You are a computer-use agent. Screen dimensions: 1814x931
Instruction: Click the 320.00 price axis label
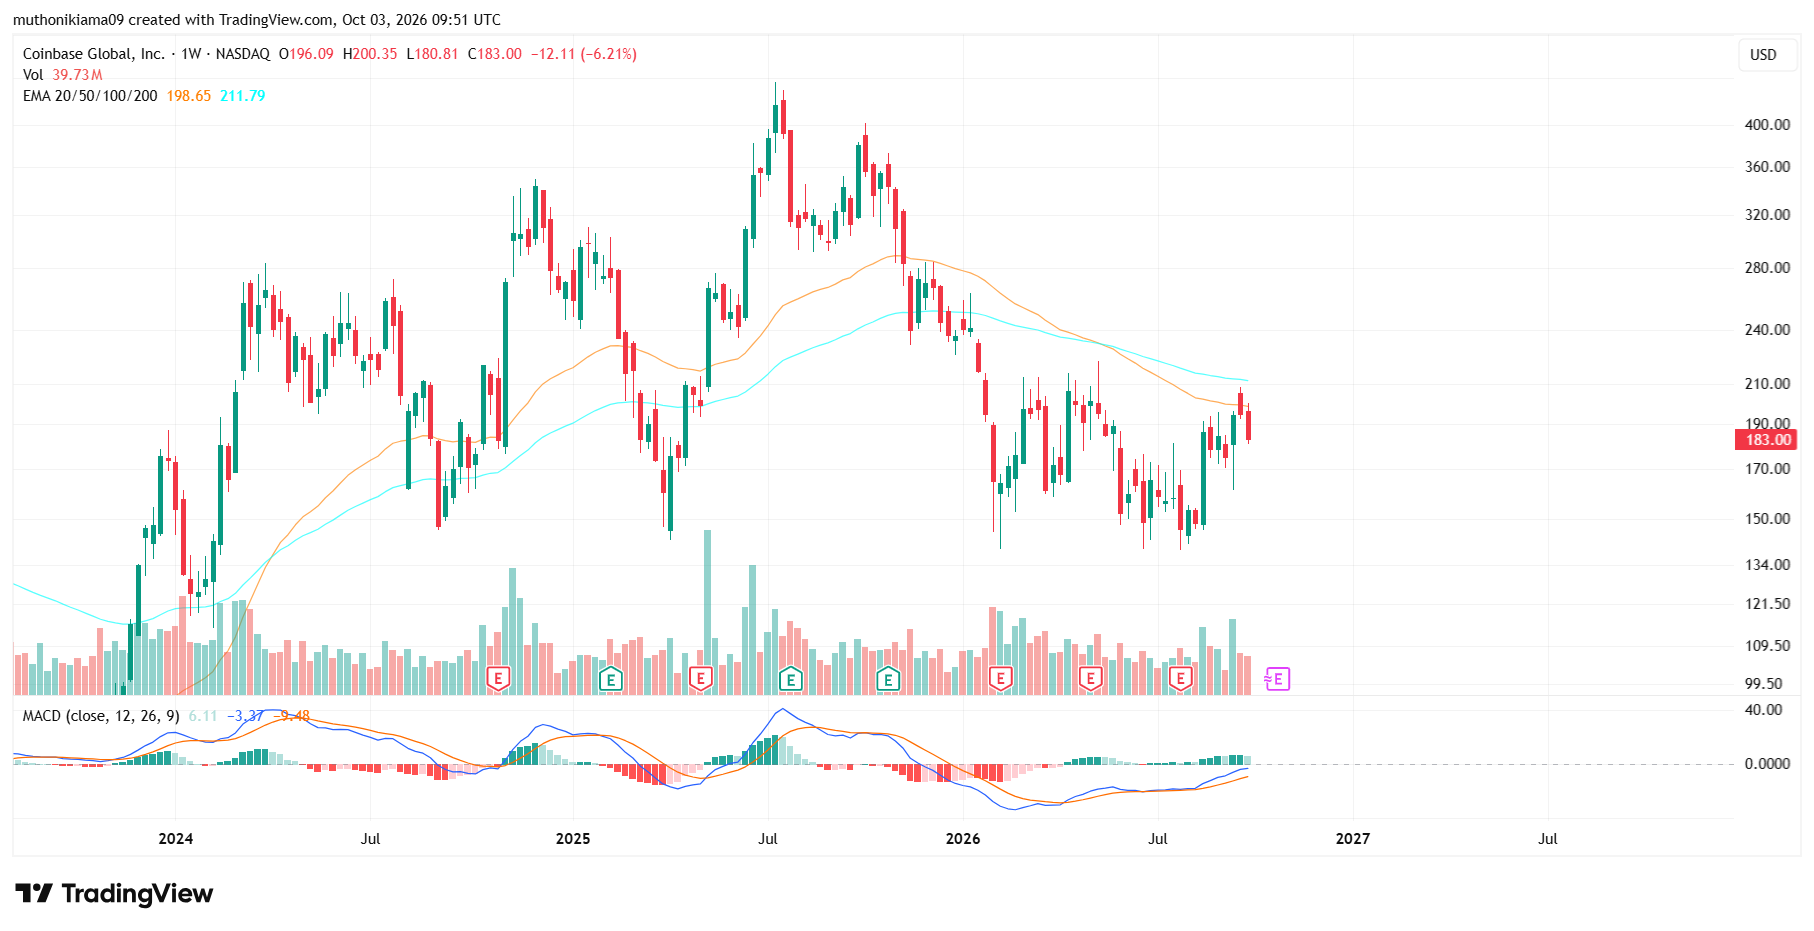tap(1767, 215)
